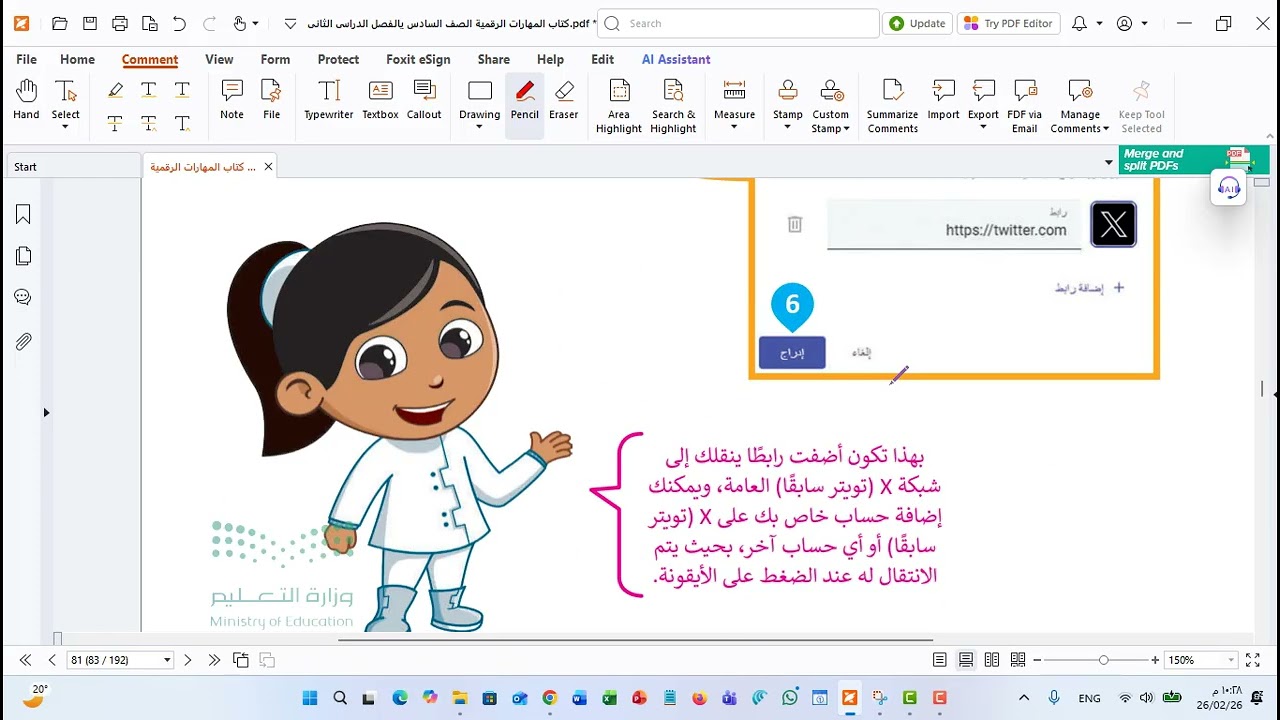Open the File menu
This screenshot has width=1280, height=720.
(x=27, y=59)
